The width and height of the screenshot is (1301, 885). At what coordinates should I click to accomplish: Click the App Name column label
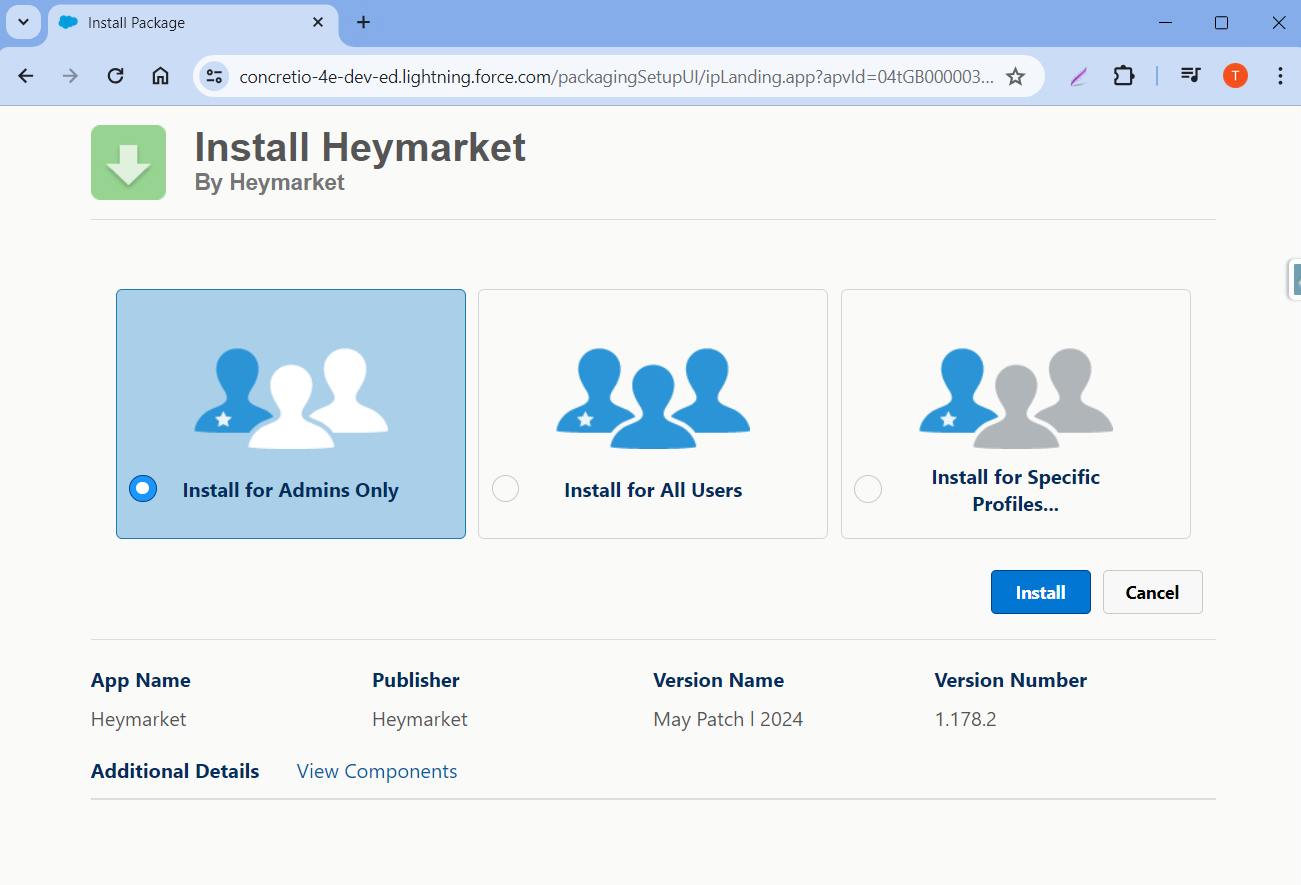(x=141, y=680)
